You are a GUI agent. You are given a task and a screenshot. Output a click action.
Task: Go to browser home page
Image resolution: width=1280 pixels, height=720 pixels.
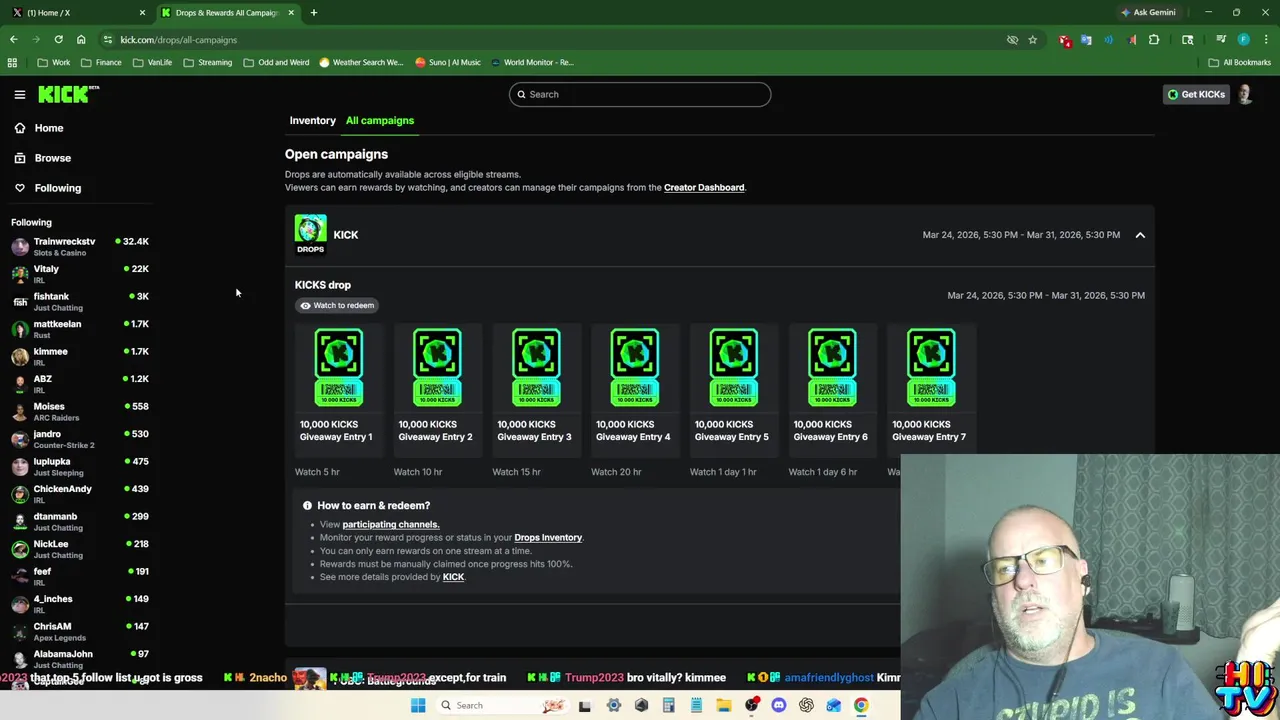[x=81, y=40]
